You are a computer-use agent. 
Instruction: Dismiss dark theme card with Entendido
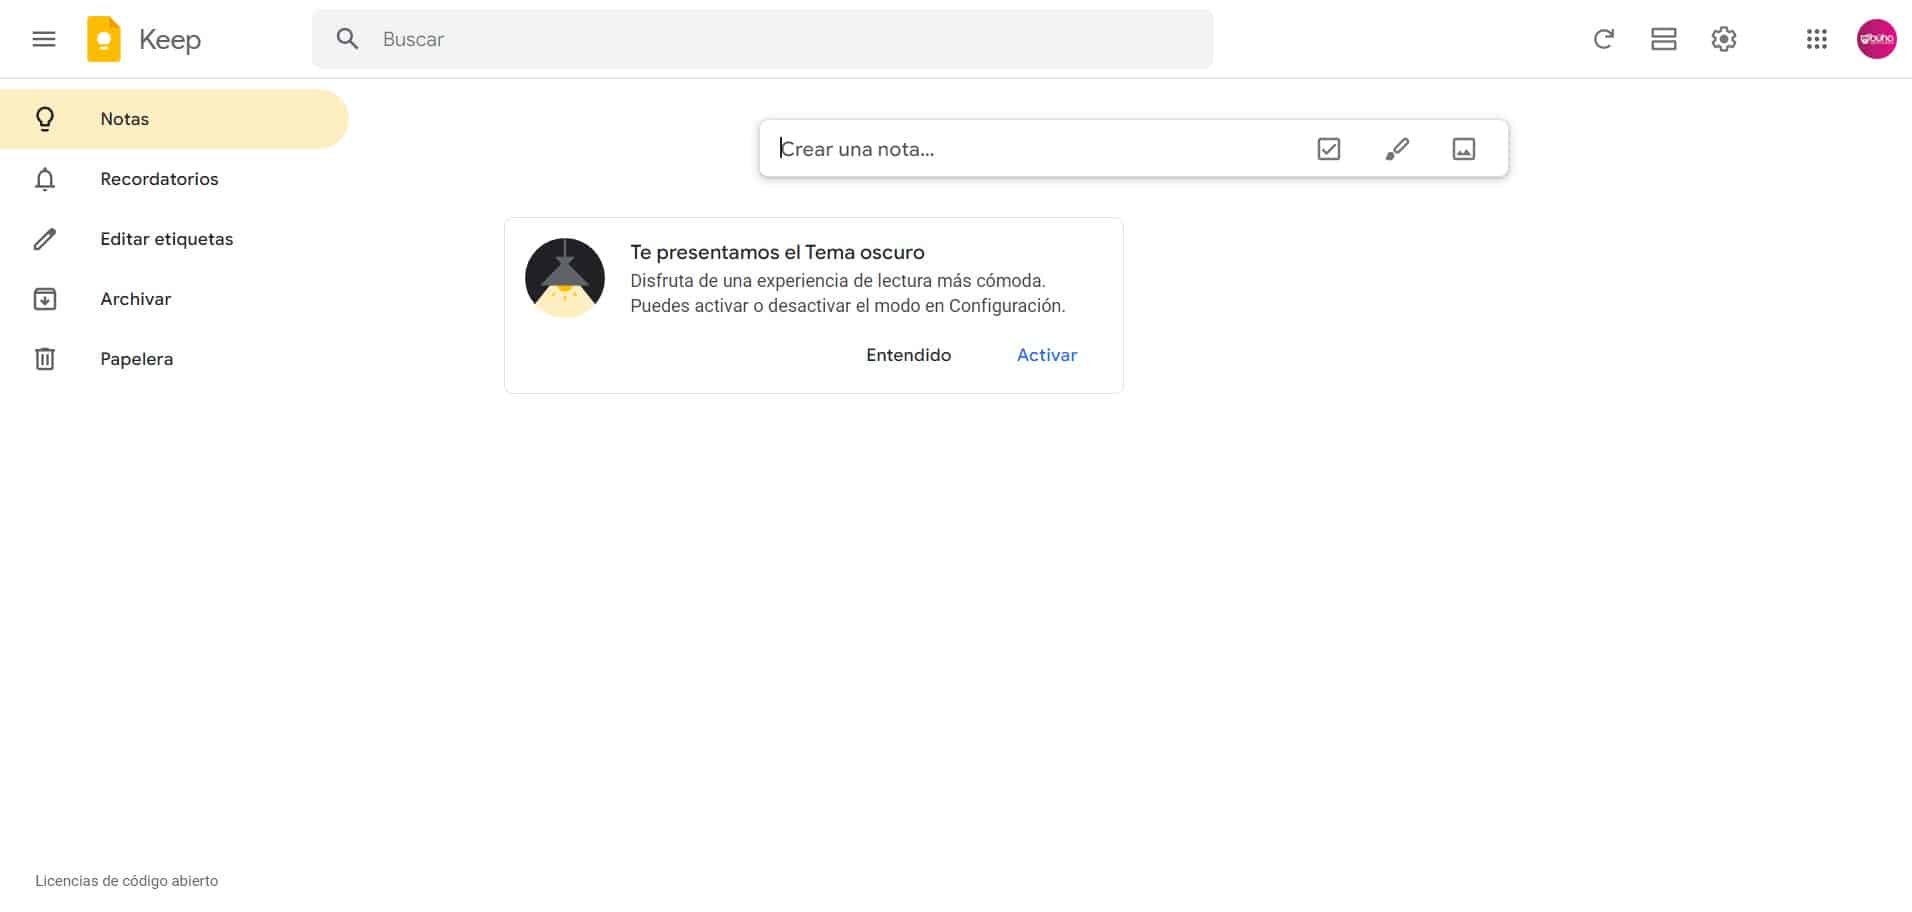(x=908, y=355)
